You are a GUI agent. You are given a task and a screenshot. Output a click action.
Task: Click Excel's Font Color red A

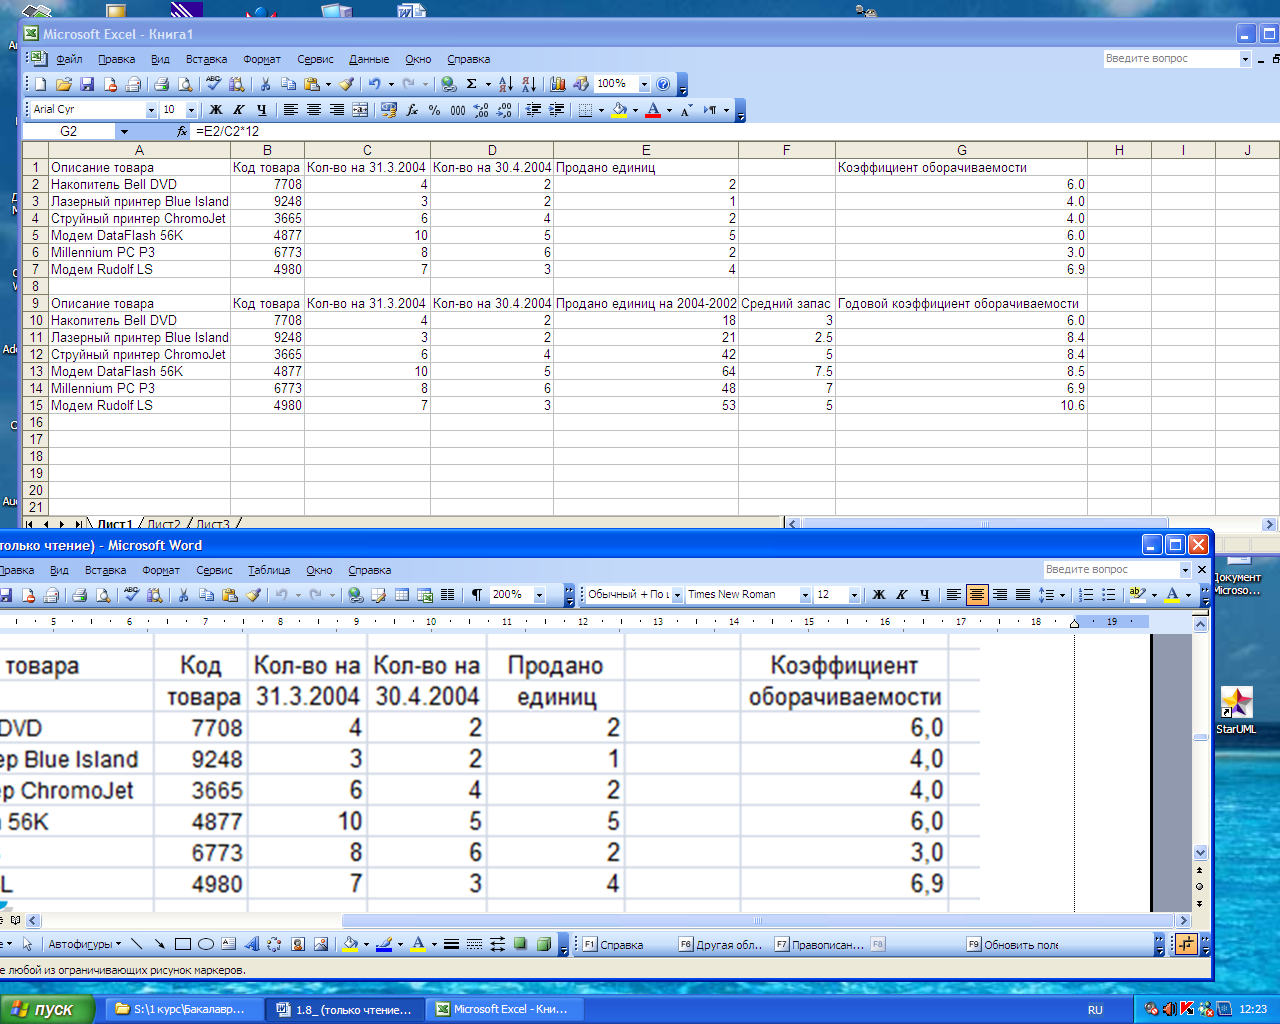[x=653, y=110]
